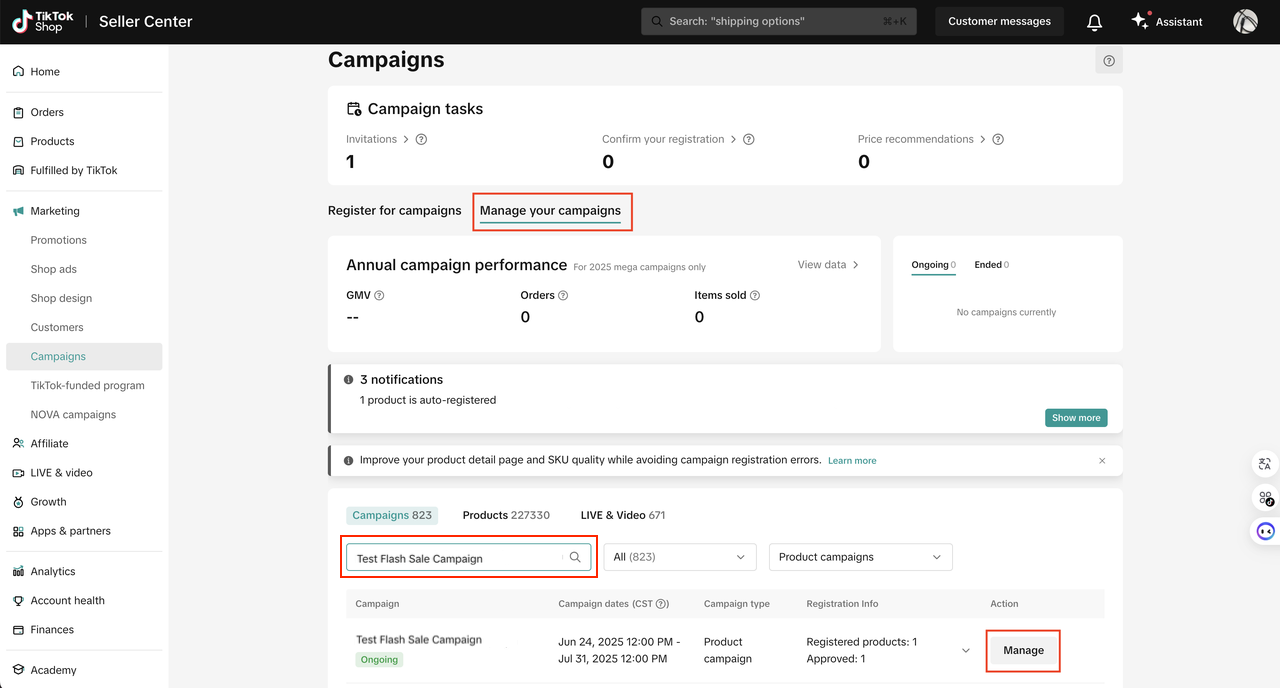Click Show more in notifications

[1075, 418]
